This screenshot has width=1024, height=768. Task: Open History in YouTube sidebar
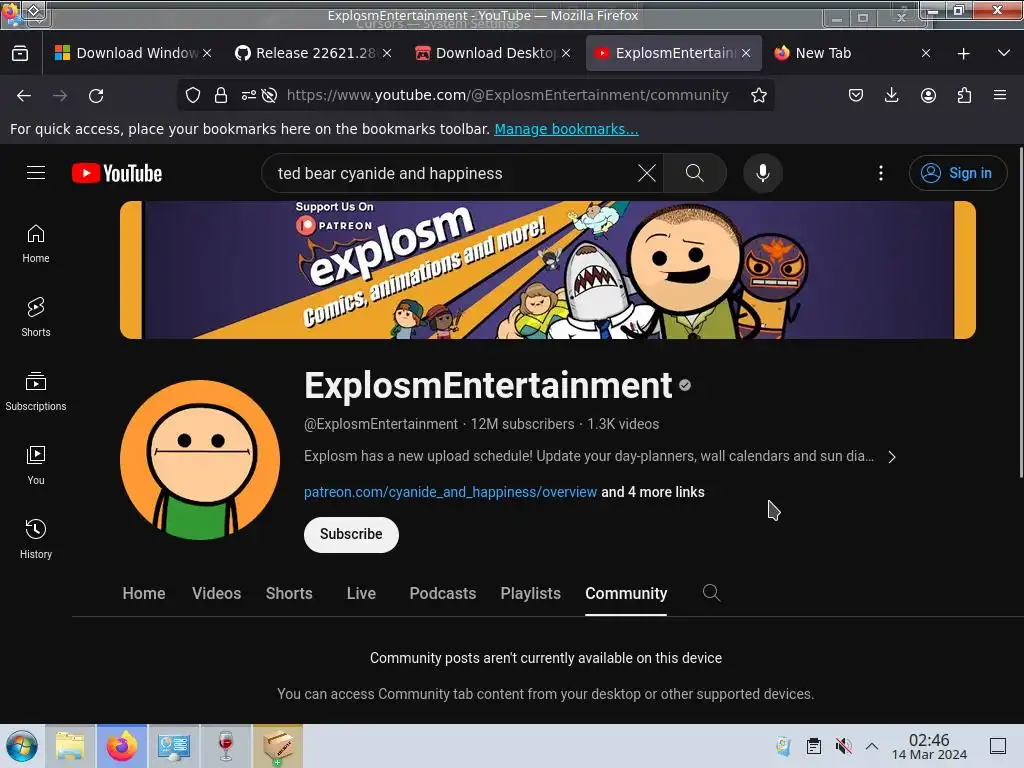pyautogui.click(x=36, y=539)
